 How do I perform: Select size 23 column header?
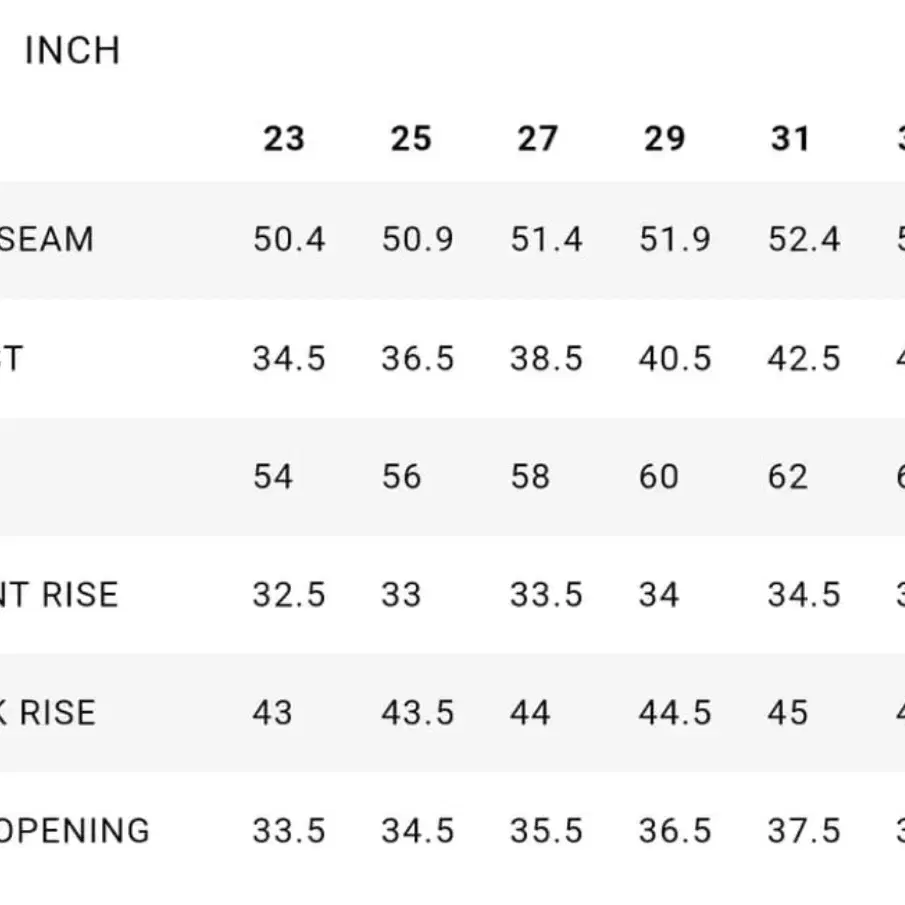(284, 139)
